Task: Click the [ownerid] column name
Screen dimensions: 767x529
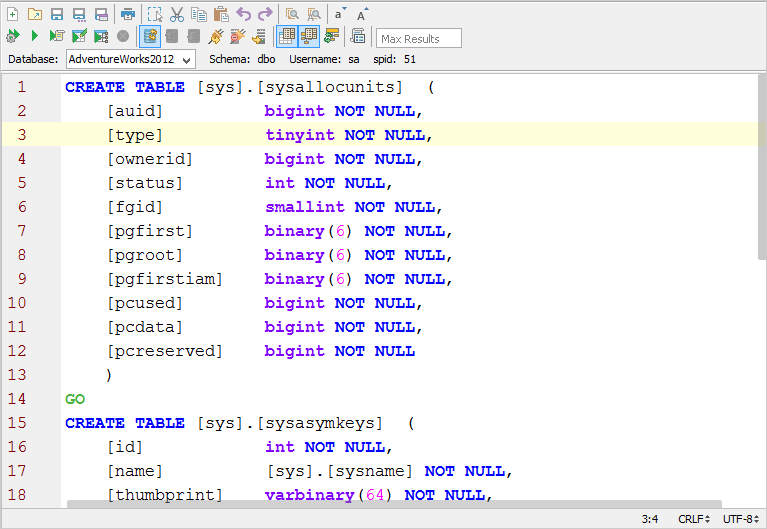Action: (x=150, y=159)
